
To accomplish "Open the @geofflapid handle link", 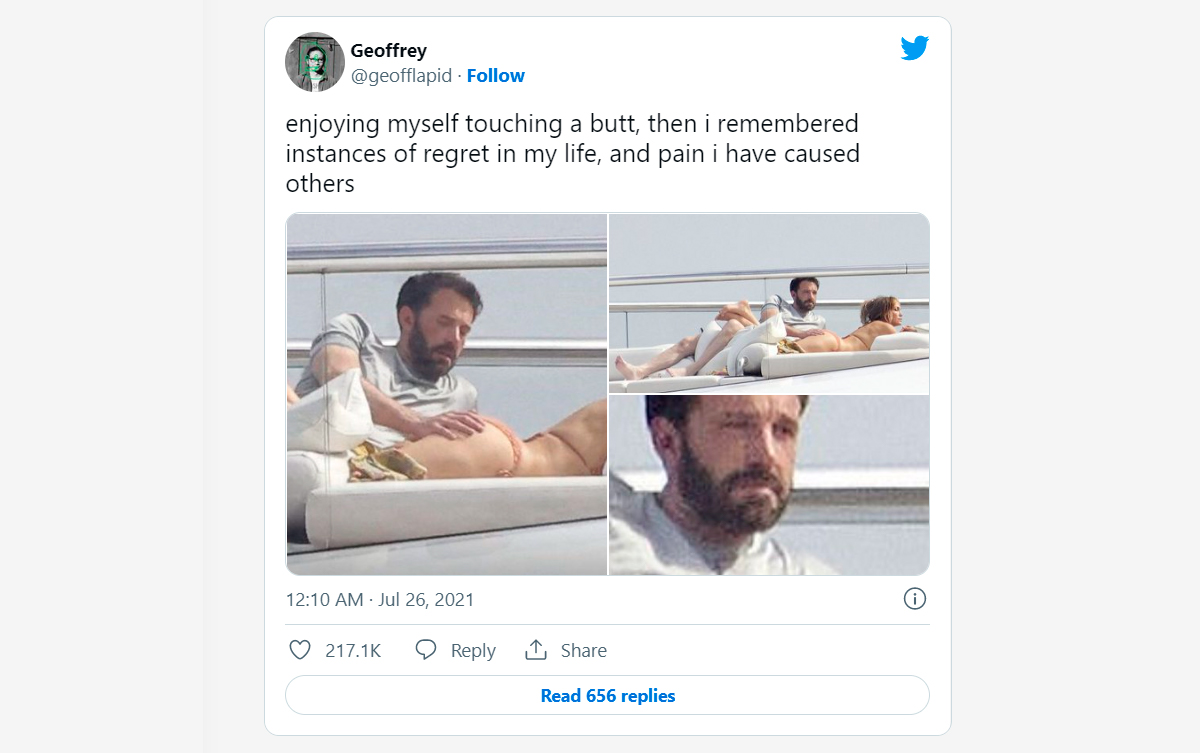I will pyautogui.click(x=401, y=76).
